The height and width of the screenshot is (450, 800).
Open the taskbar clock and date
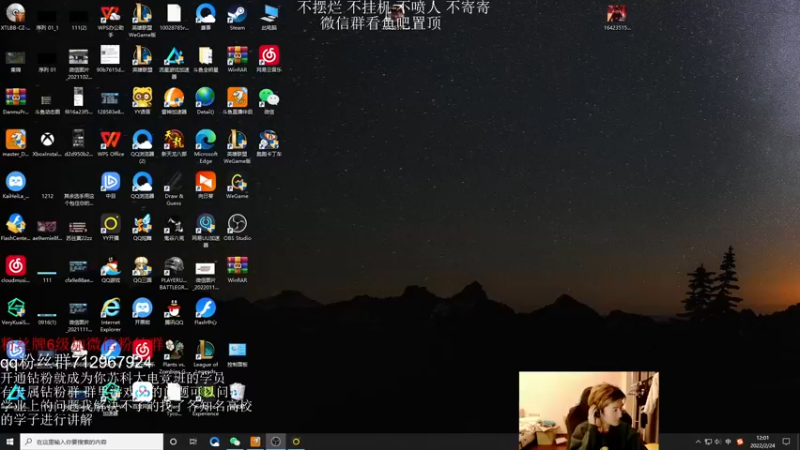click(x=762, y=441)
